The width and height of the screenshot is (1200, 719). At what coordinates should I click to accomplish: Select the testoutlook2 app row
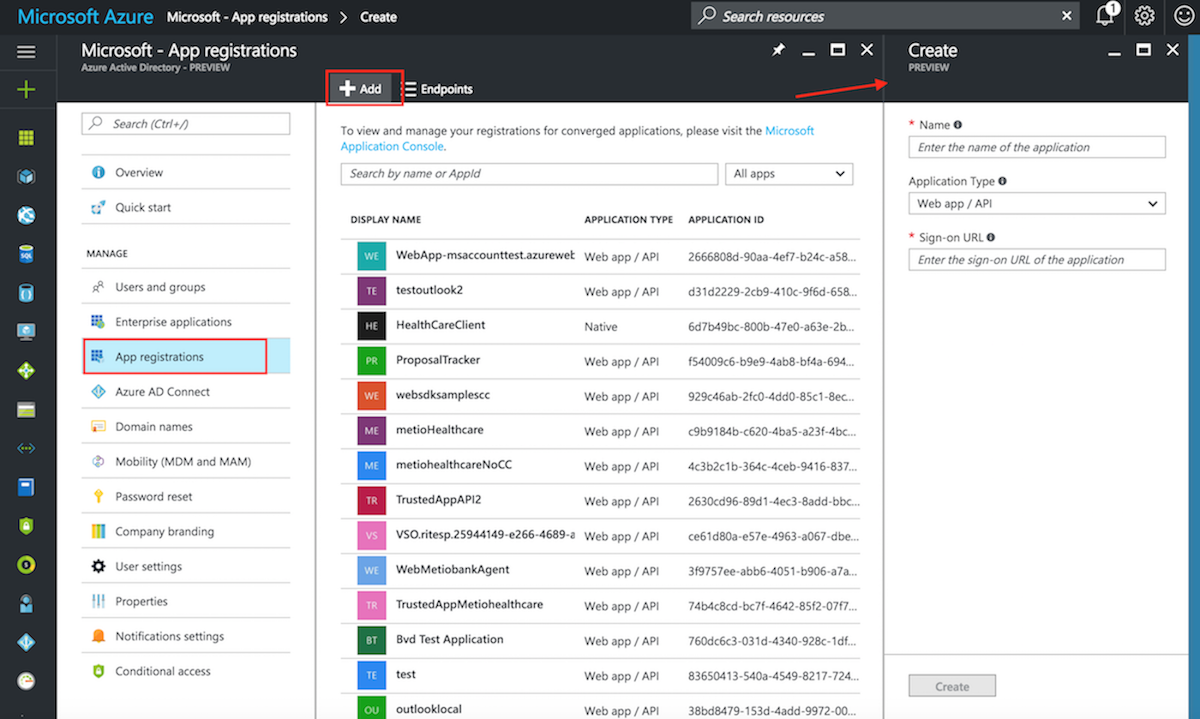[600, 290]
